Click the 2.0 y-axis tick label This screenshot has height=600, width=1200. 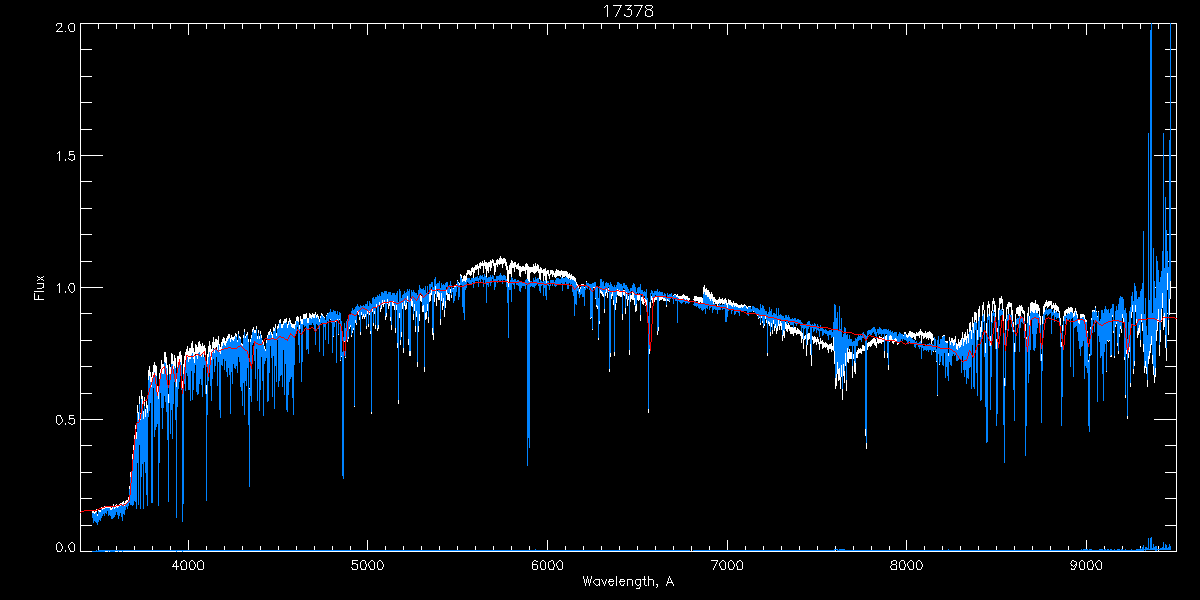(65, 28)
